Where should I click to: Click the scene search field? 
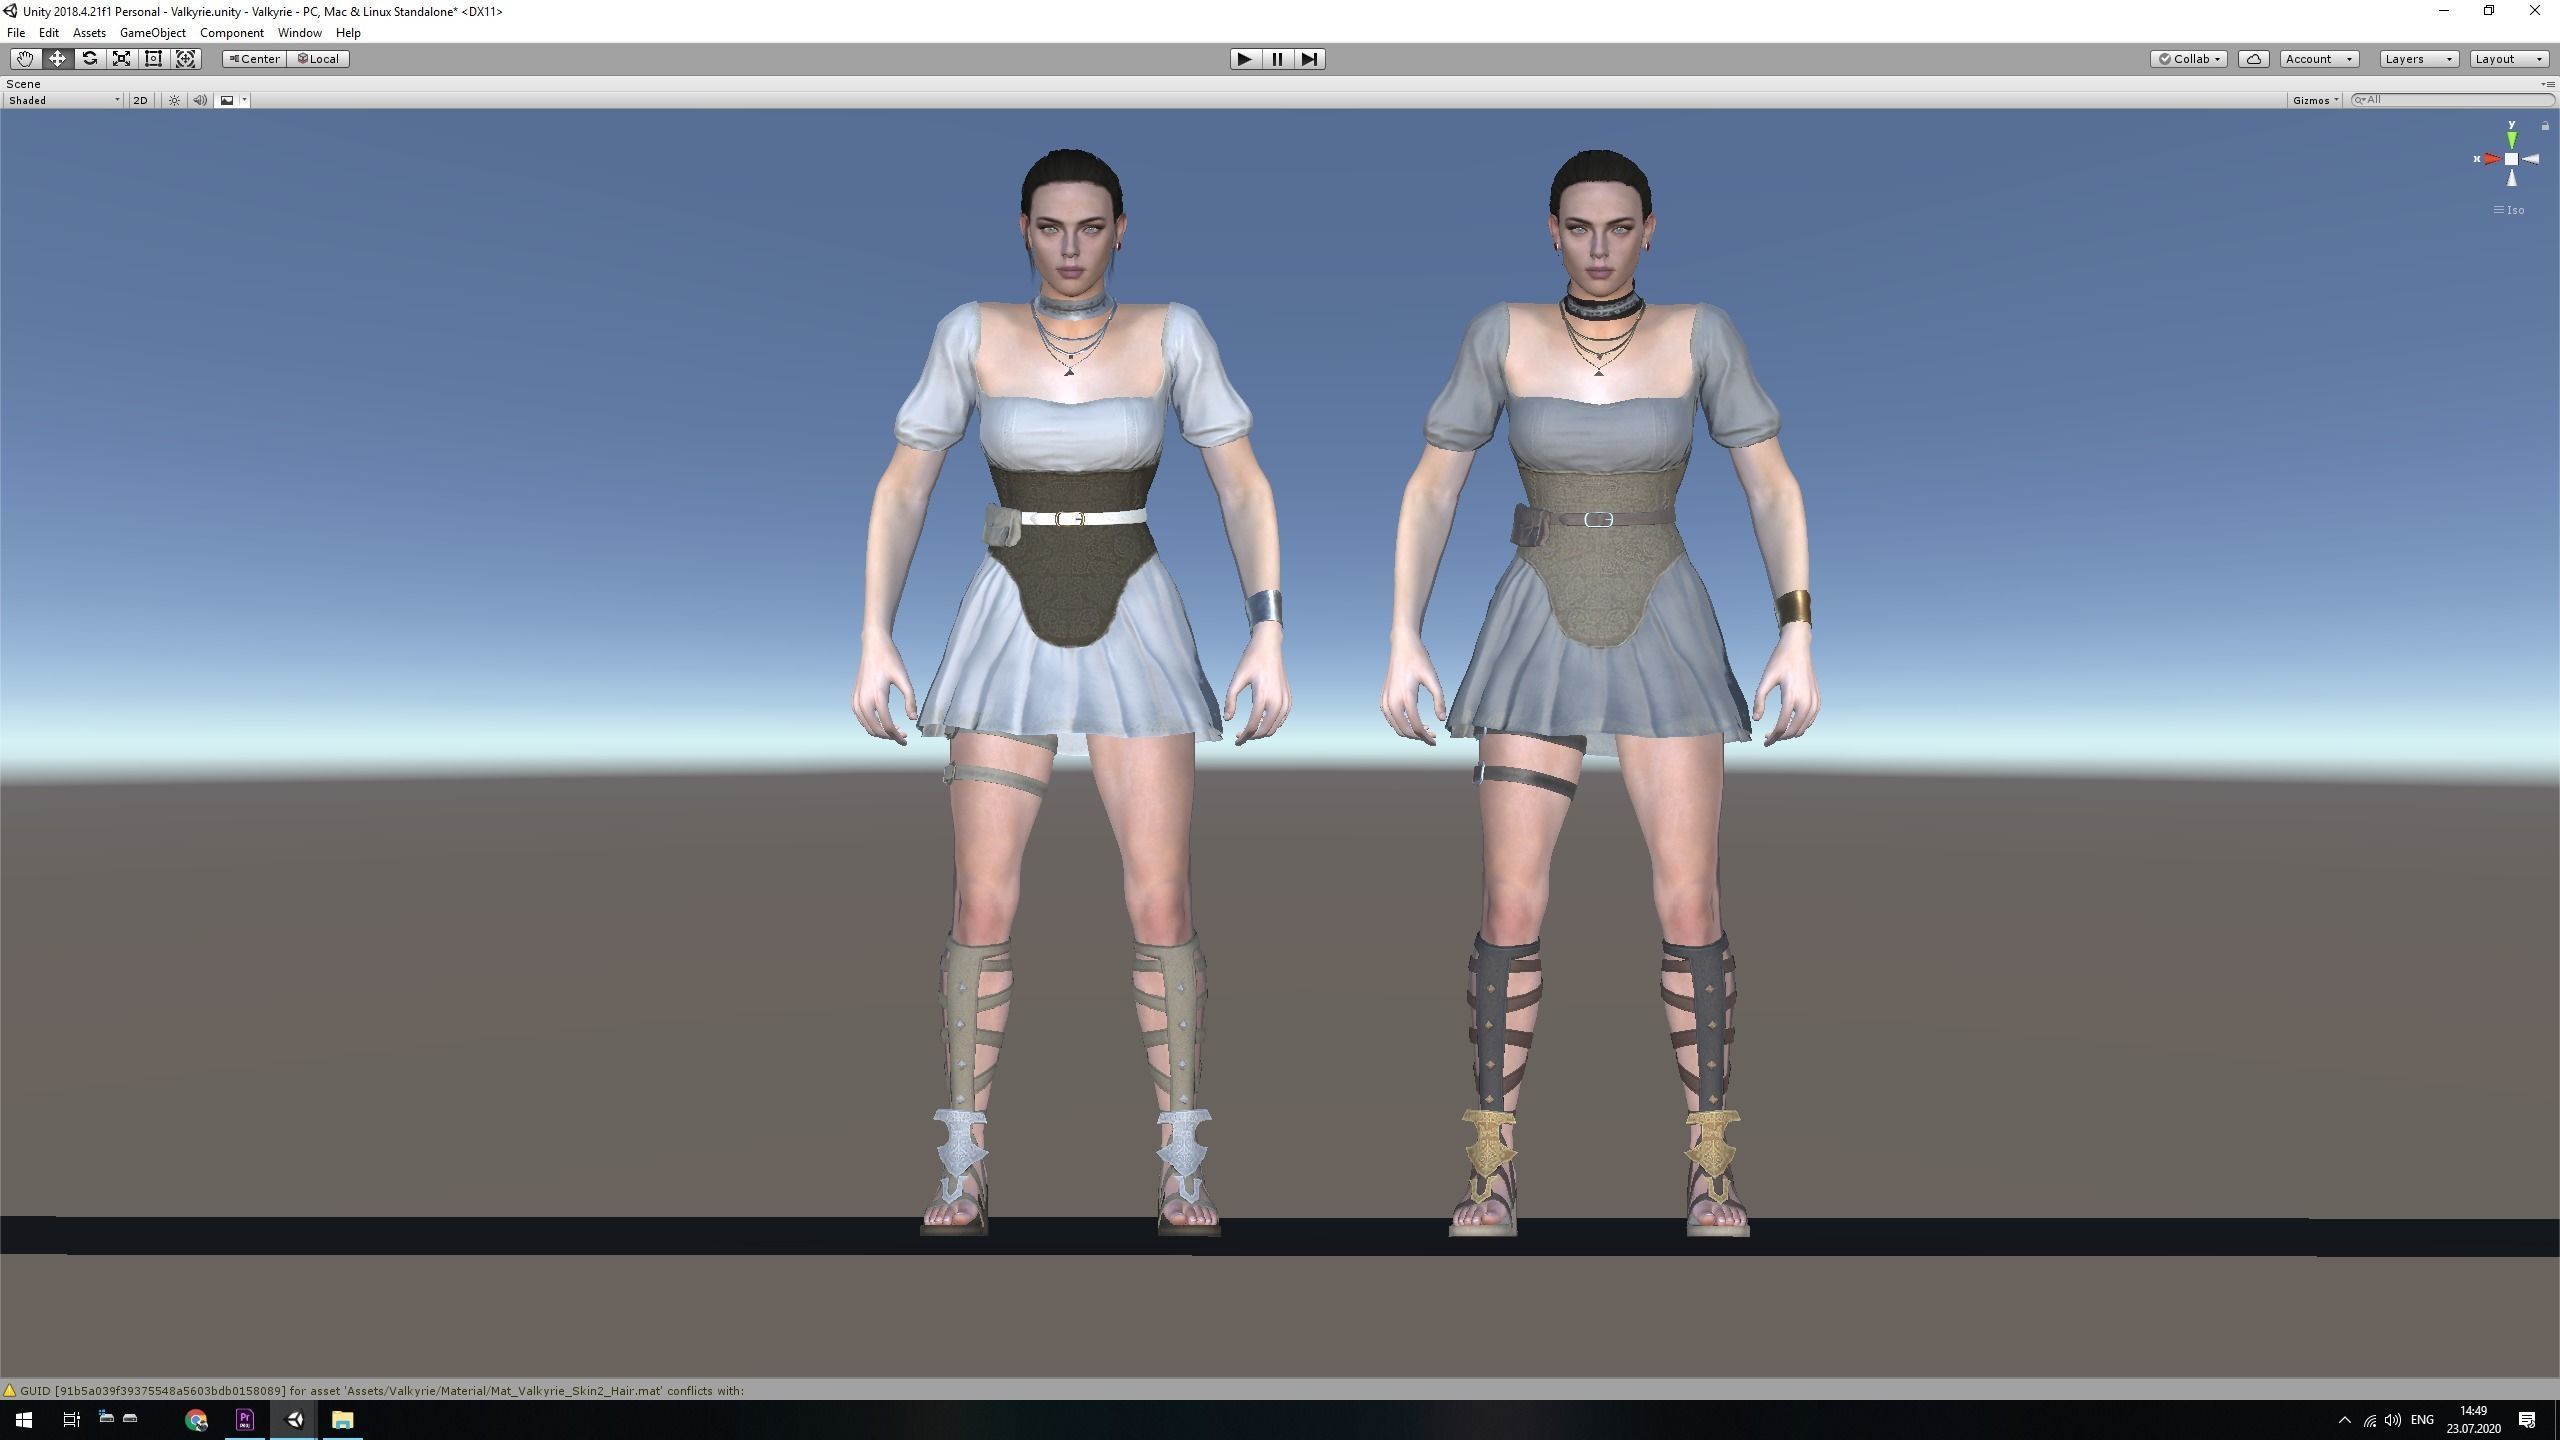coord(2452,100)
